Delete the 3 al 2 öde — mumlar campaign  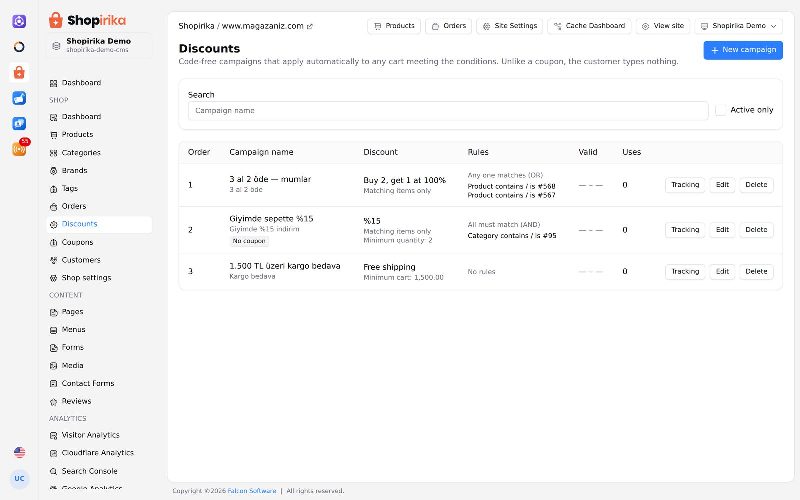point(756,185)
